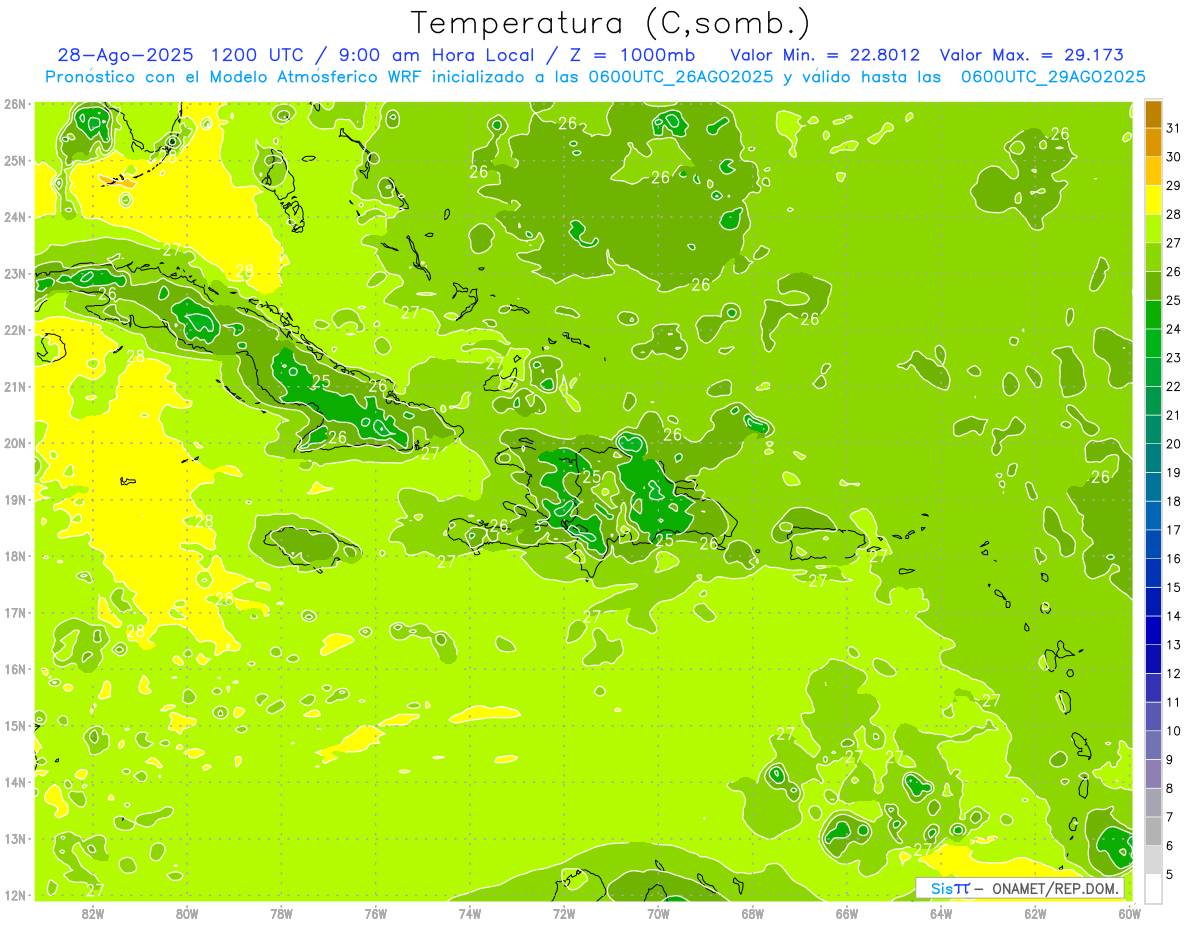Click the 74W longitude axis label
Viewport: 1200px width, 927px height.
470,912
